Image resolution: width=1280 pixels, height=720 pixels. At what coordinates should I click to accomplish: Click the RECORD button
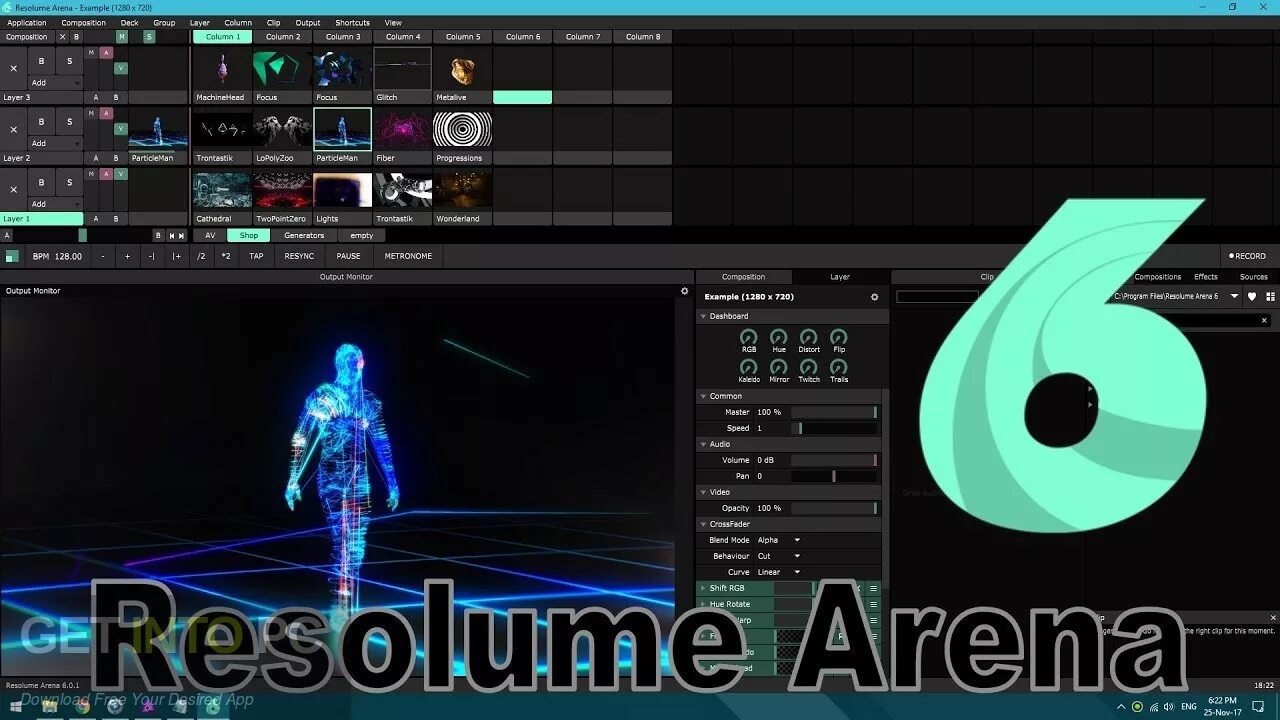(x=1248, y=256)
